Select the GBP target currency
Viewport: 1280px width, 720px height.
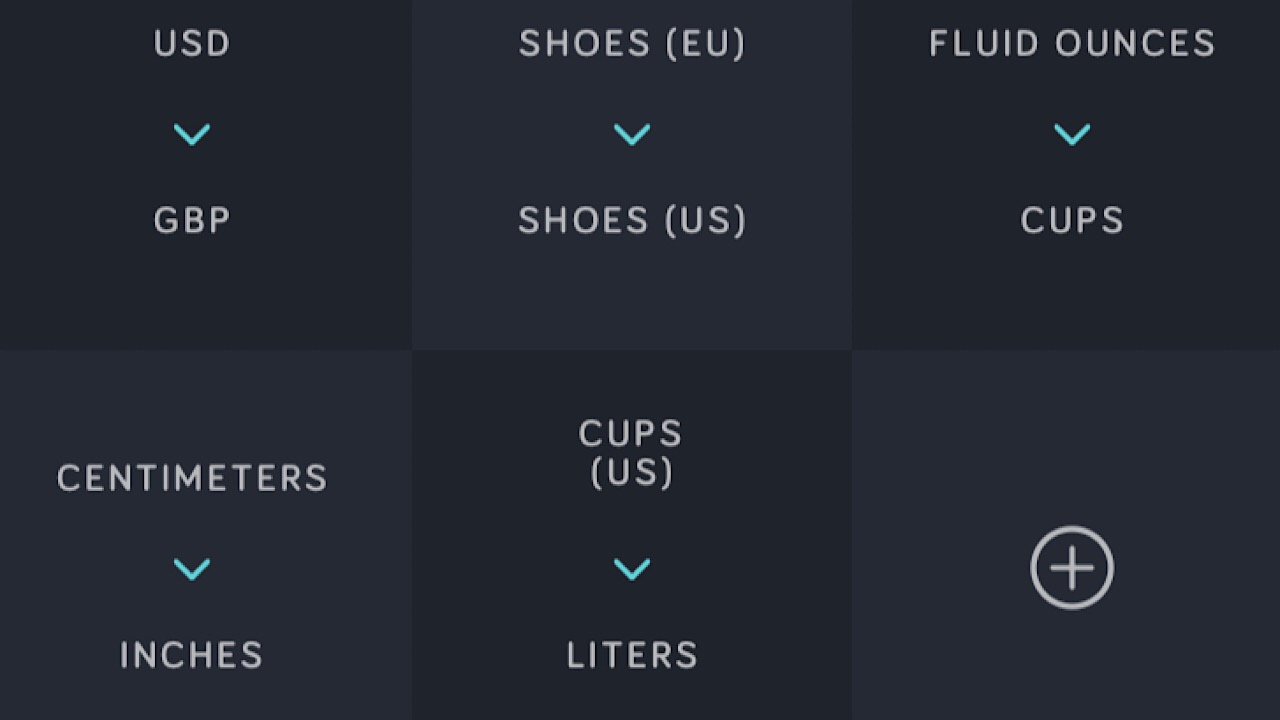(x=191, y=220)
